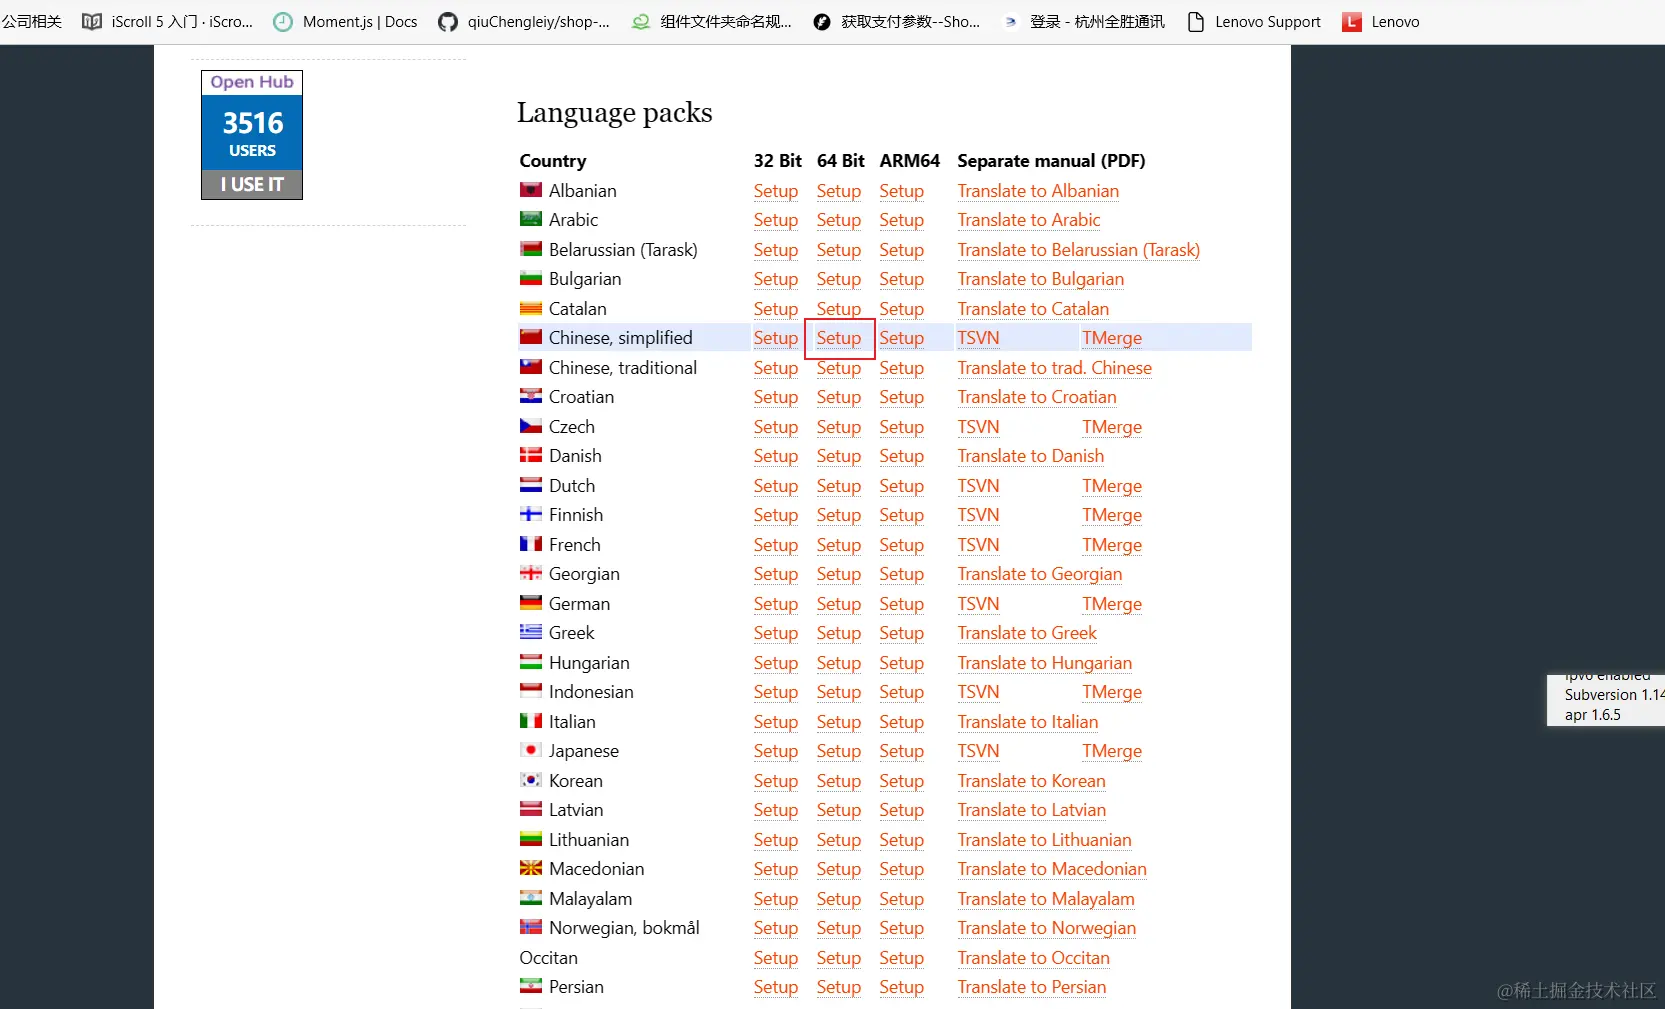Click the Catalan flag icon
The height and width of the screenshot is (1009, 1665).
pos(531,308)
